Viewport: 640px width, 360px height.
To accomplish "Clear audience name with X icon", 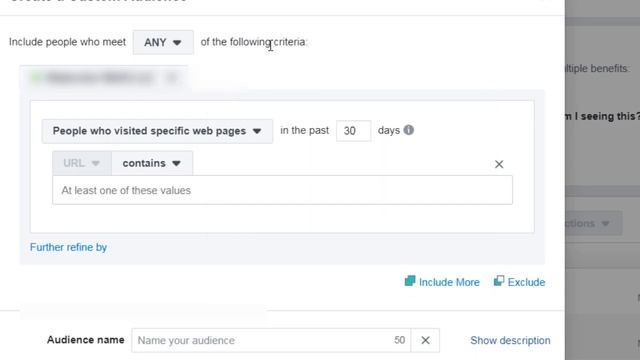I will click(425, 340).
